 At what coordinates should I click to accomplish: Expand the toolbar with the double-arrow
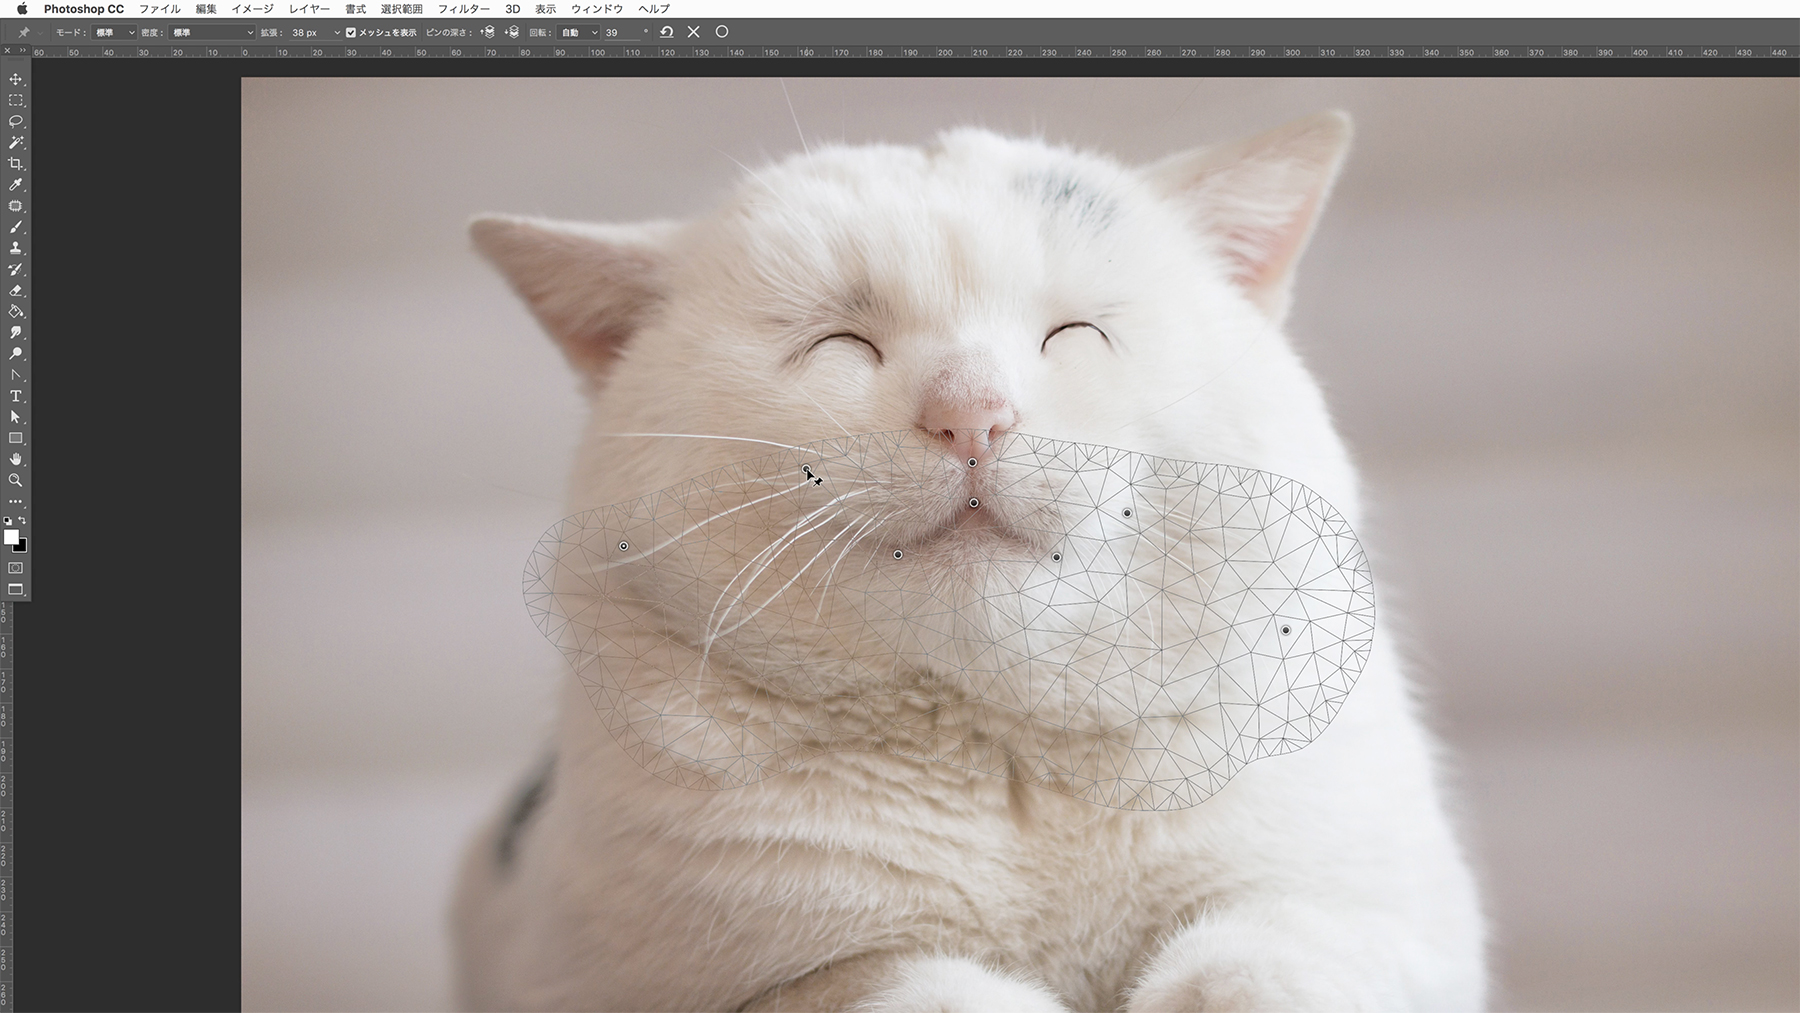[21, 52]
